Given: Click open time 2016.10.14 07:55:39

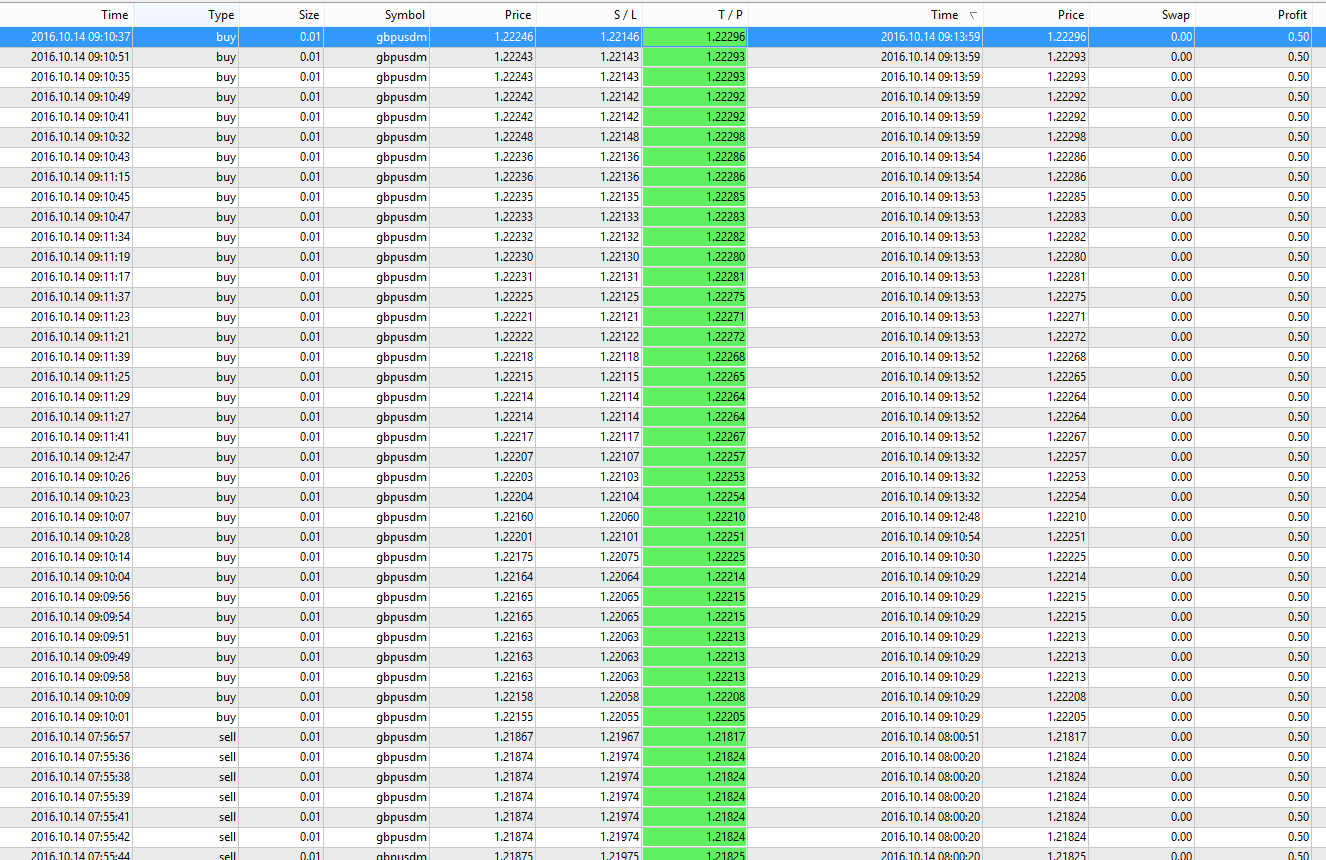Looking at the screenshot, I should tap(80, 797).
